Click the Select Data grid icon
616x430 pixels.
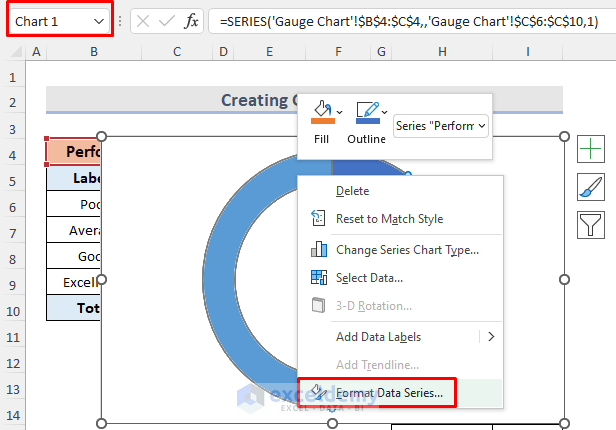pos(319,277)
